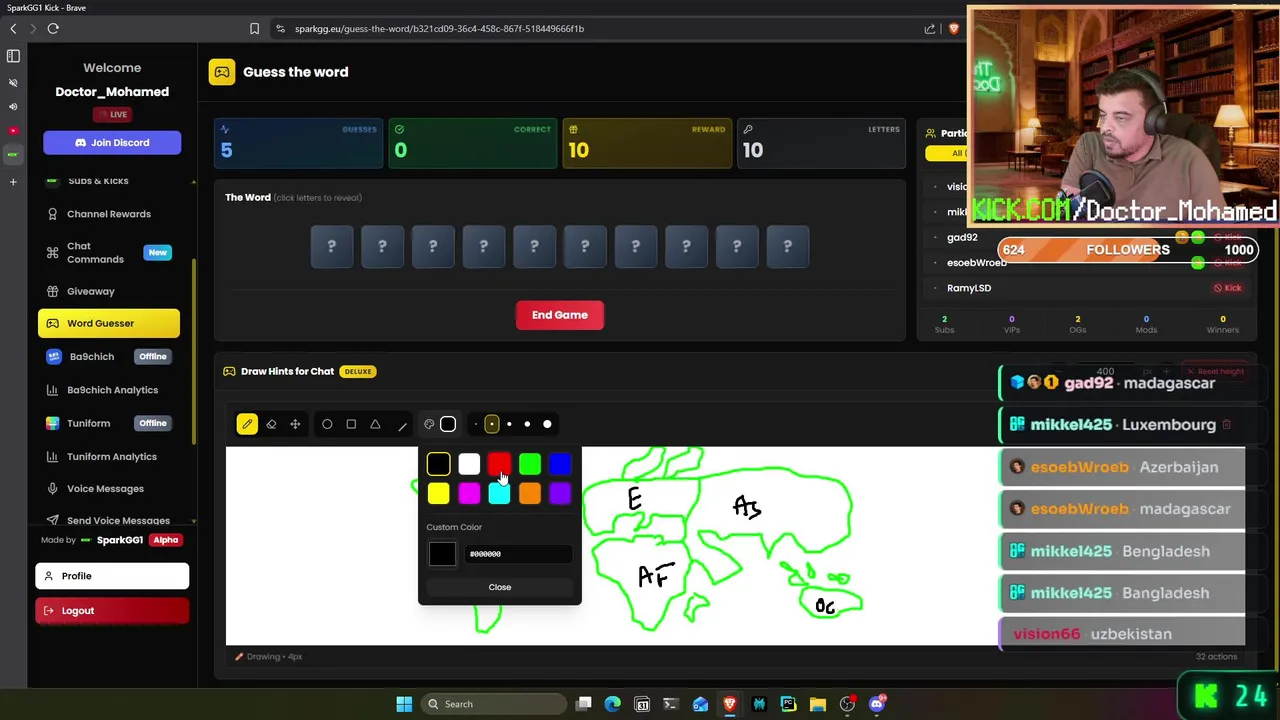Choose the largest brush size dot
1280x720 pixels.
(547, 424)
